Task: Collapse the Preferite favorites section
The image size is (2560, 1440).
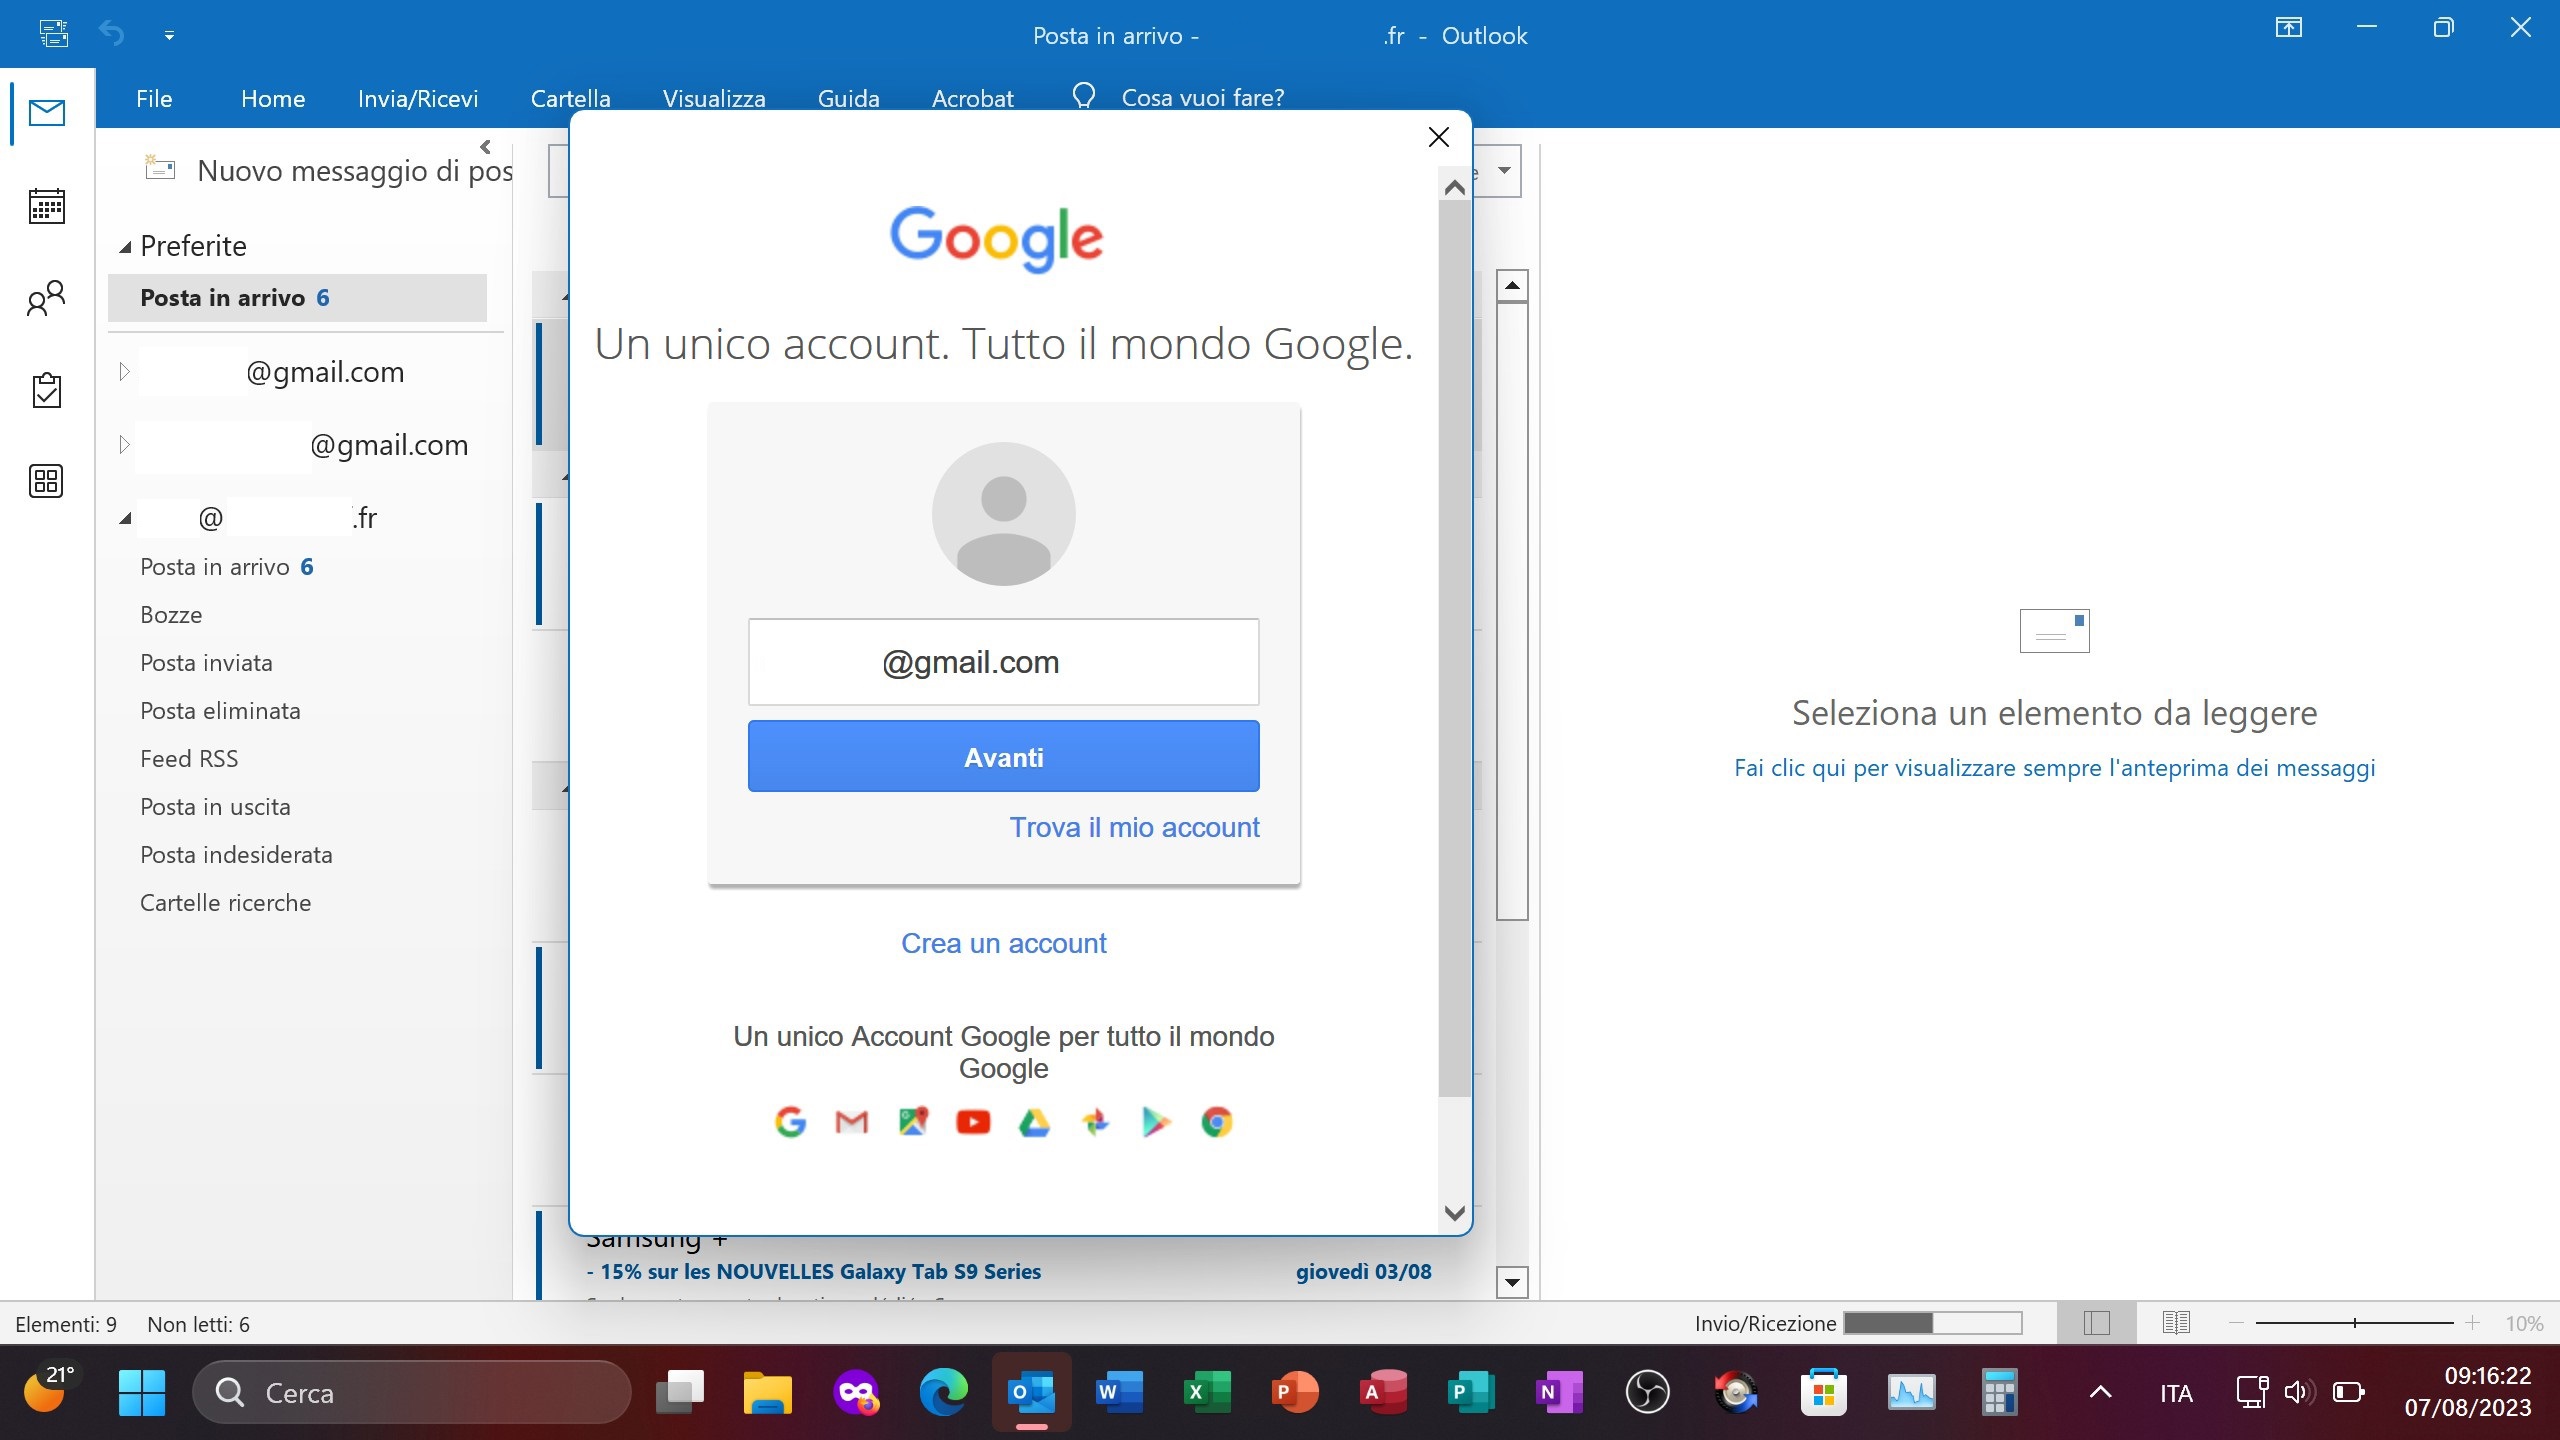Action: click(125, 247)
